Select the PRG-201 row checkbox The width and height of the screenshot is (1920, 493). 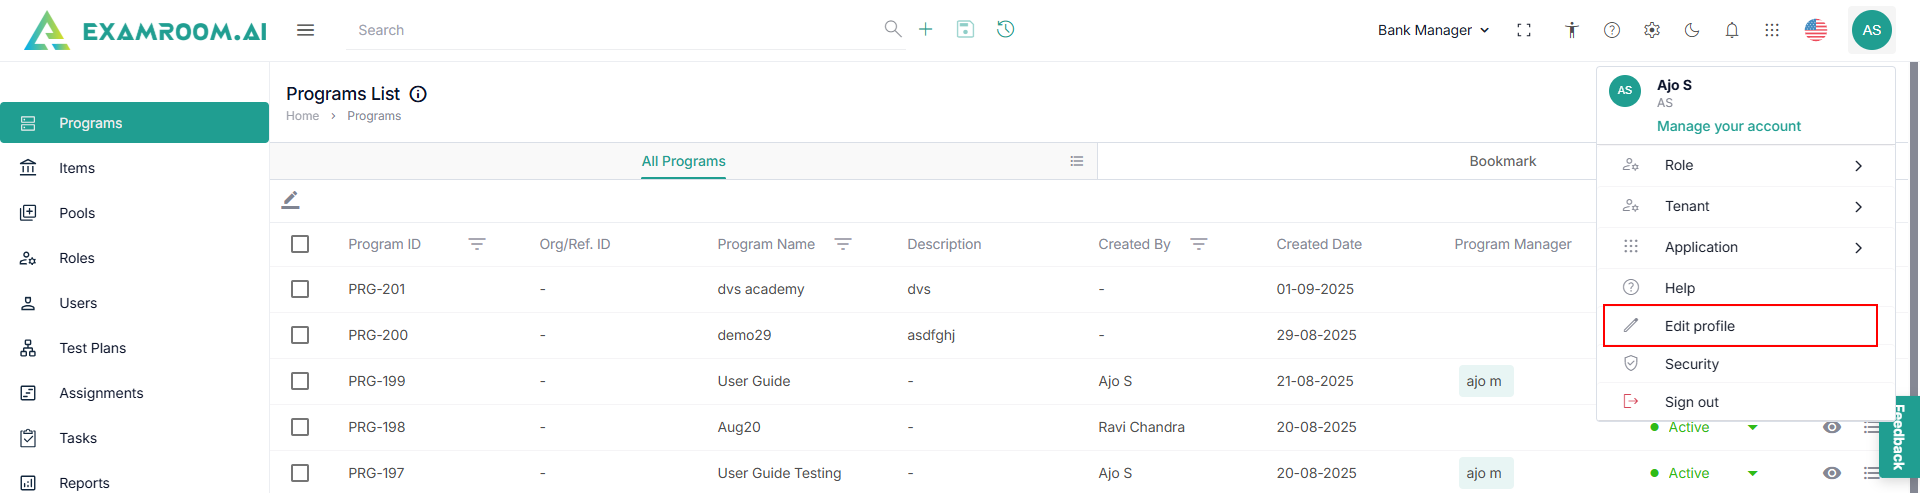pyautogui.click(x=300, y=289)
